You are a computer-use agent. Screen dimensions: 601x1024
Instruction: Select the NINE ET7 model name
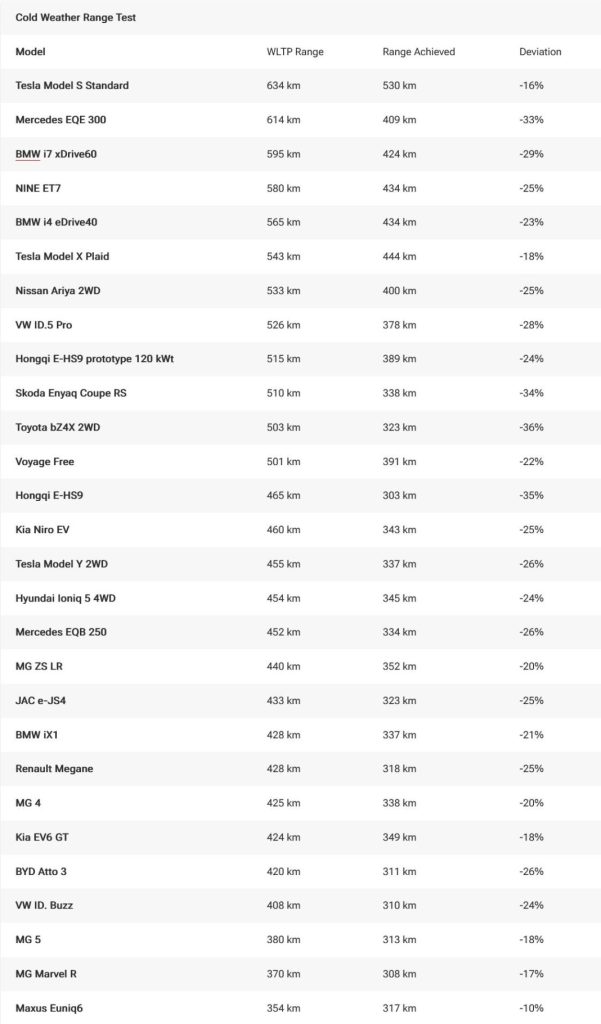coord(39,188)
